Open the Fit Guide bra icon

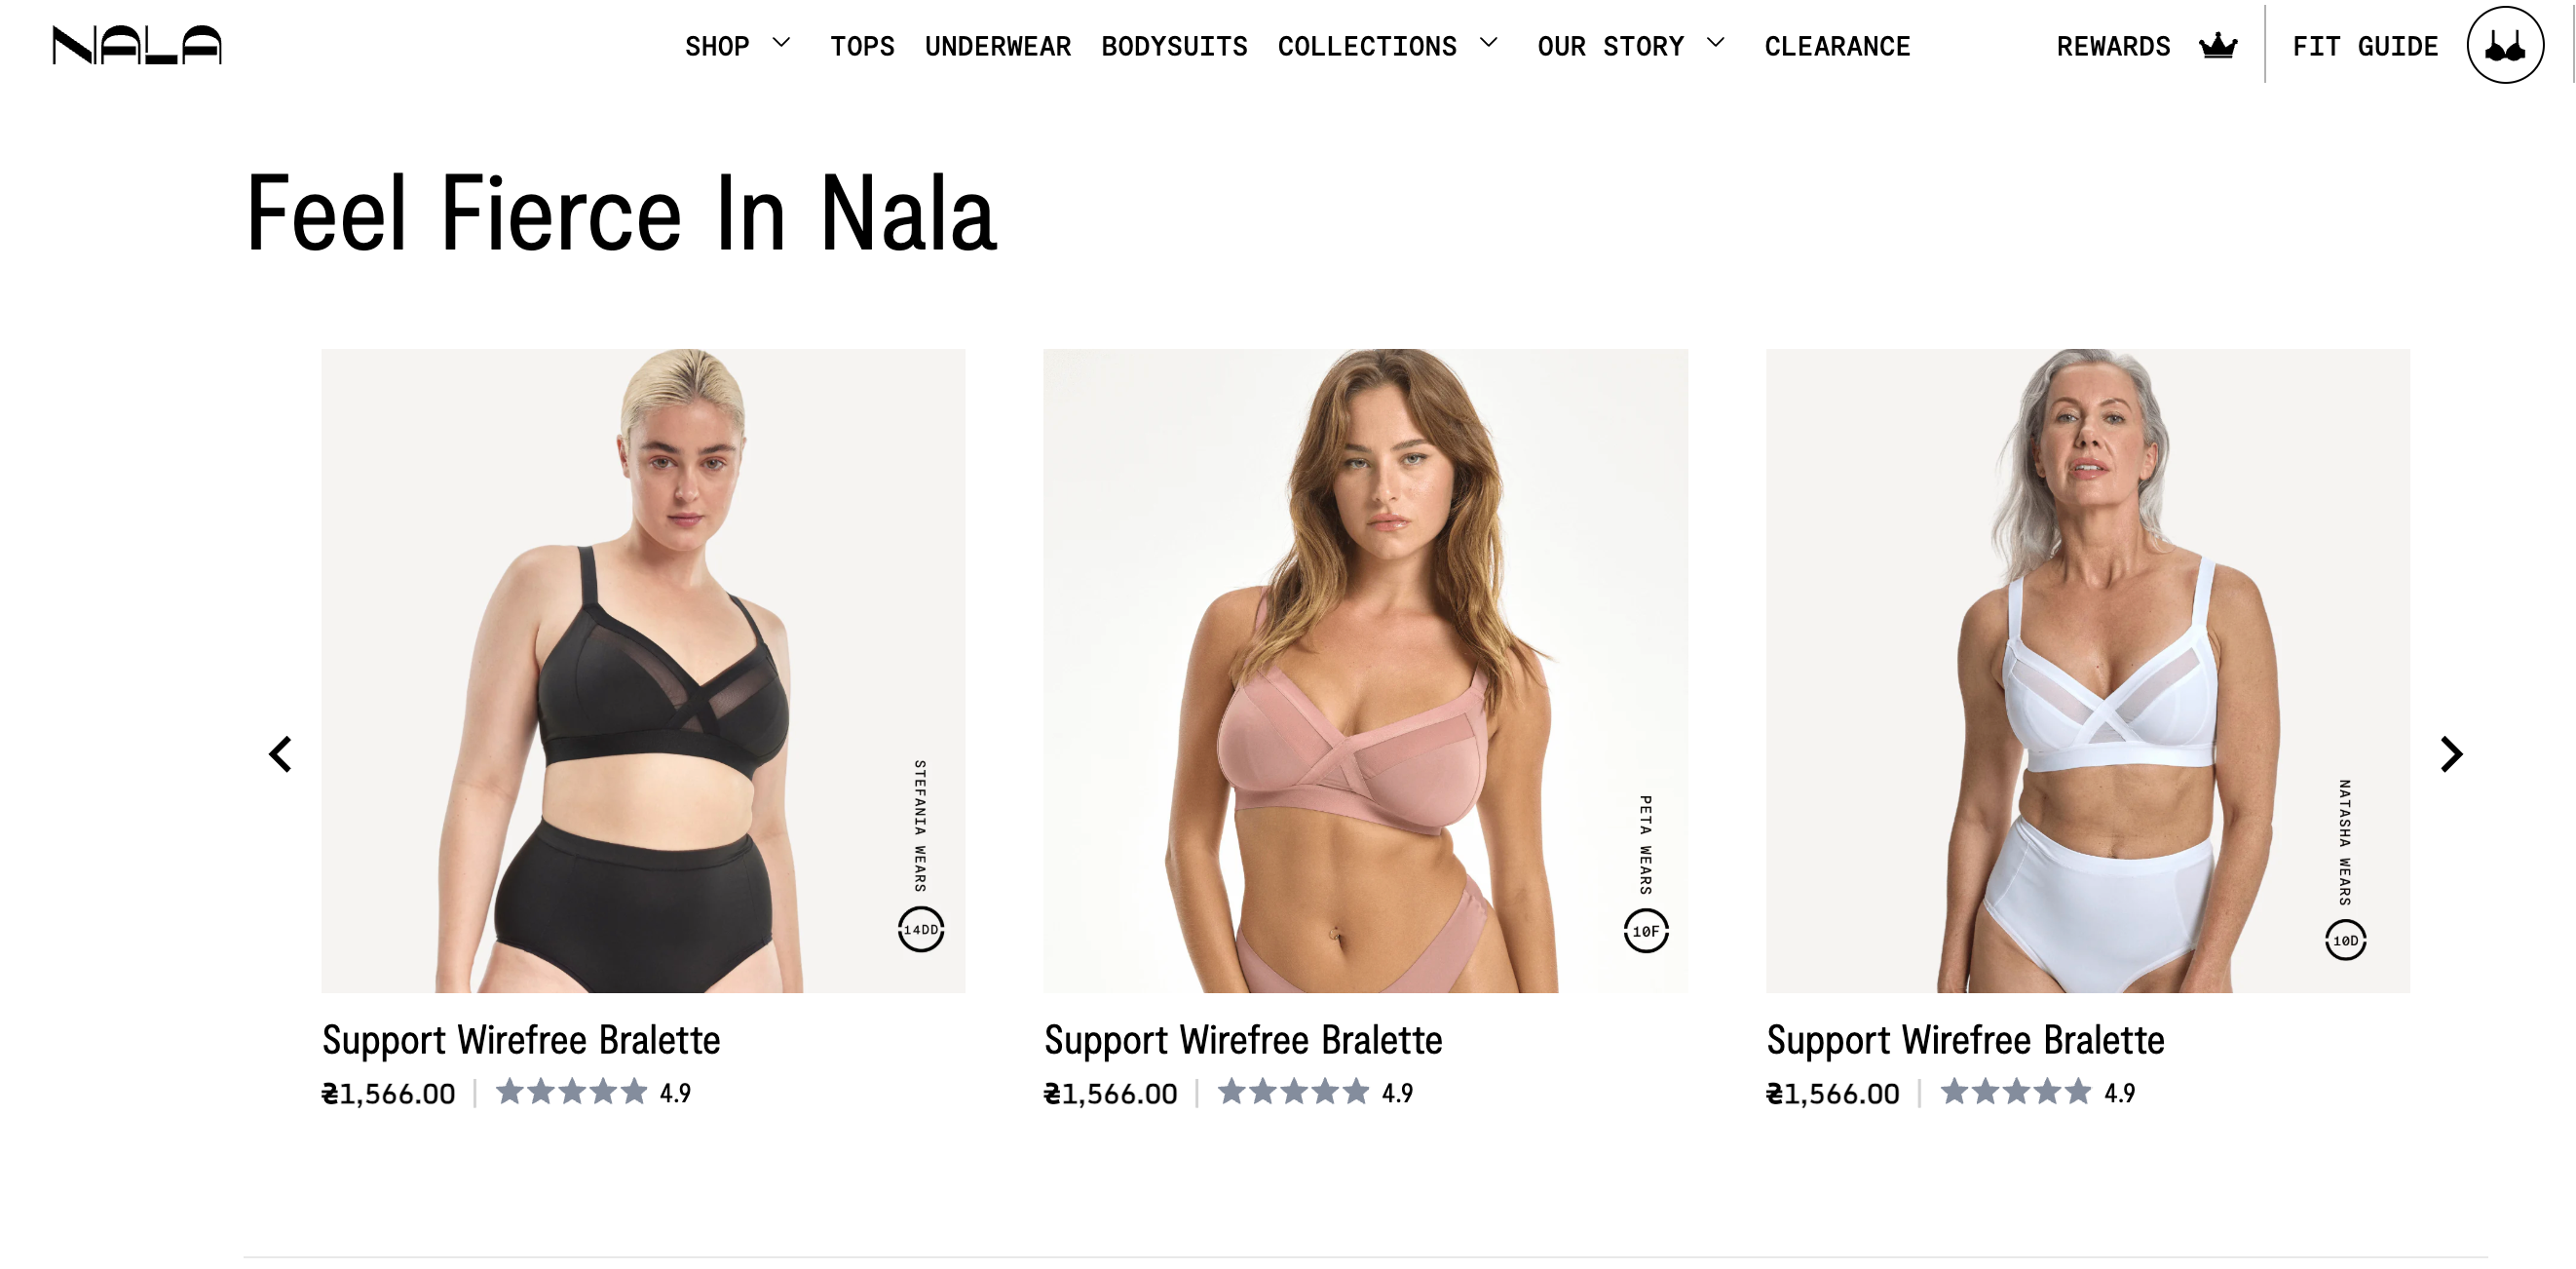tap(2503, 45)
